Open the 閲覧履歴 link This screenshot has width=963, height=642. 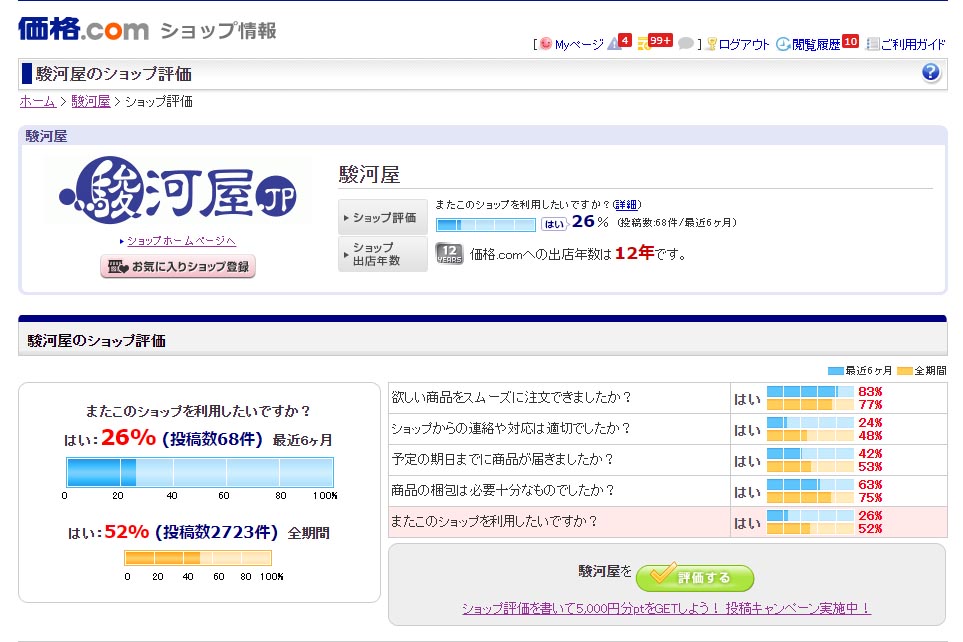[816, 44]
